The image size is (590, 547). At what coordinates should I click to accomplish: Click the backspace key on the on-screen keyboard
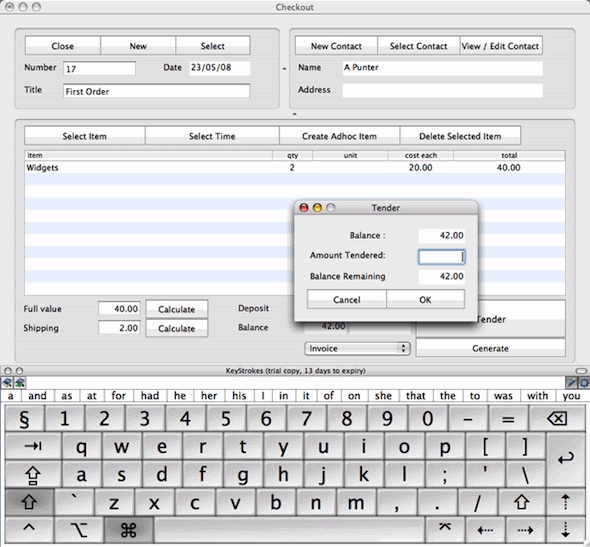[x=557, y=418]
